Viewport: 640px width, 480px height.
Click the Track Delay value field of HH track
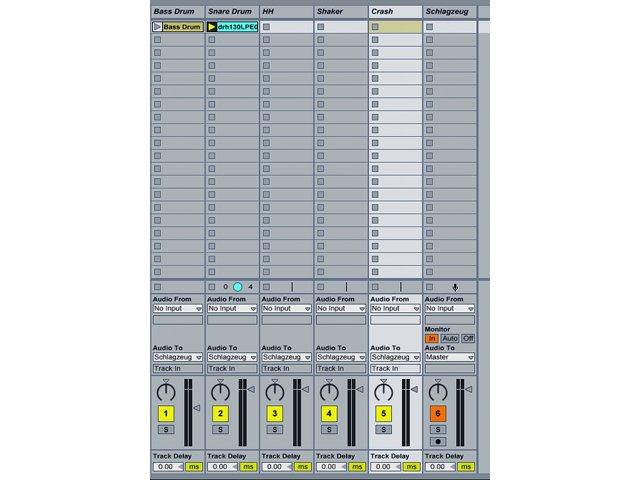click(x=277, y=467)
